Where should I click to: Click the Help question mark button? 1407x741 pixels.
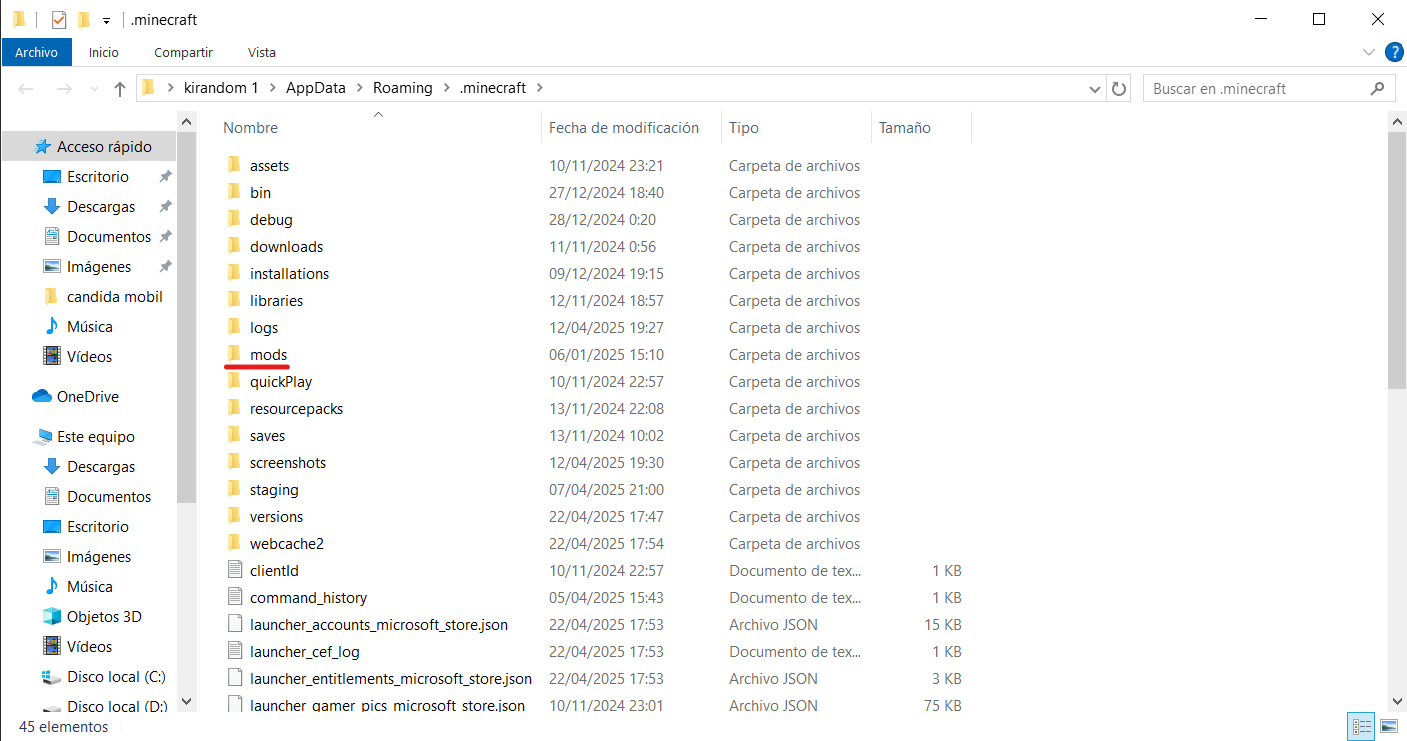(1394, 52)
